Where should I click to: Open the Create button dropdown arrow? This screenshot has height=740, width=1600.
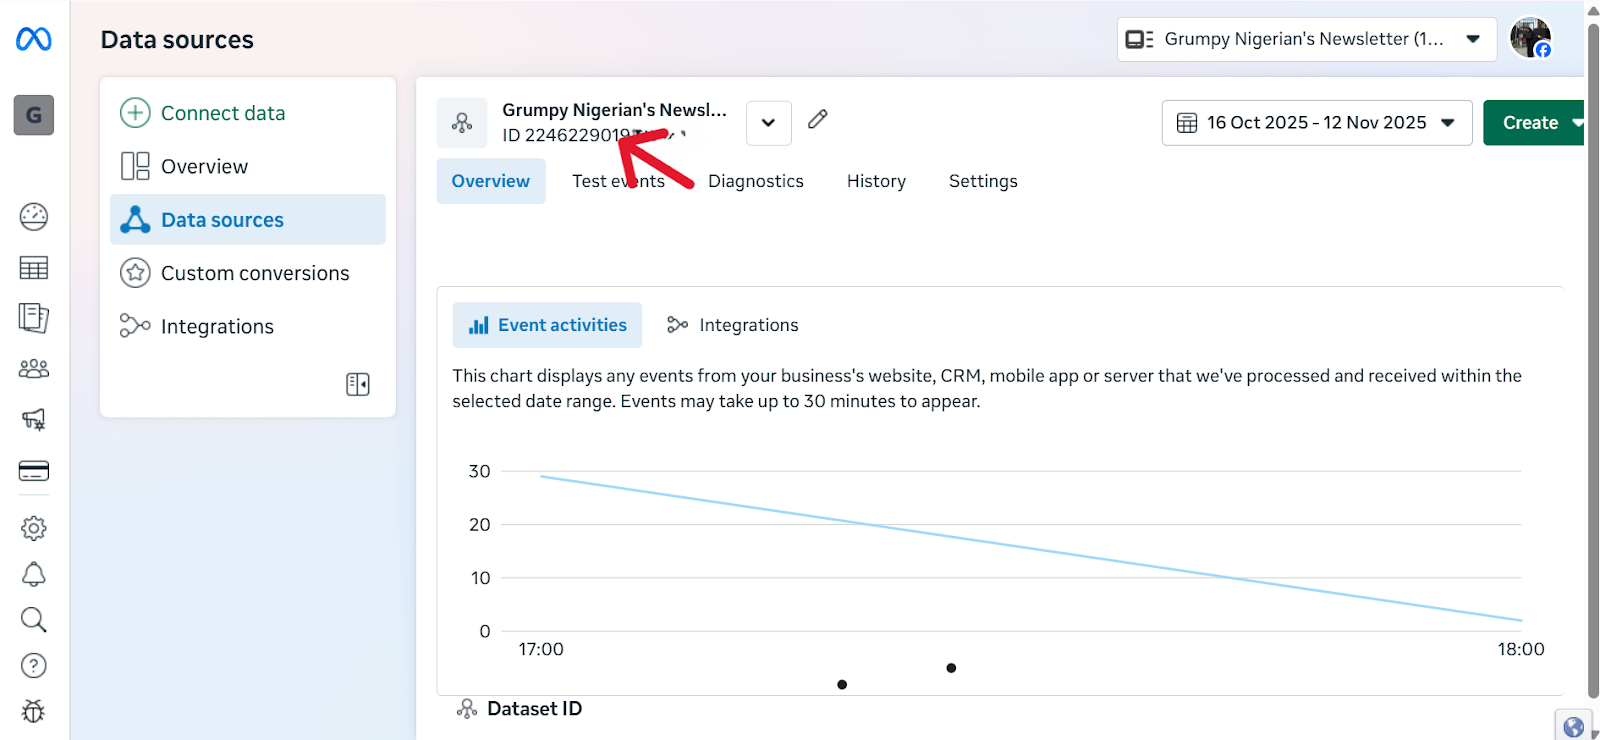tap(1577, 123)
